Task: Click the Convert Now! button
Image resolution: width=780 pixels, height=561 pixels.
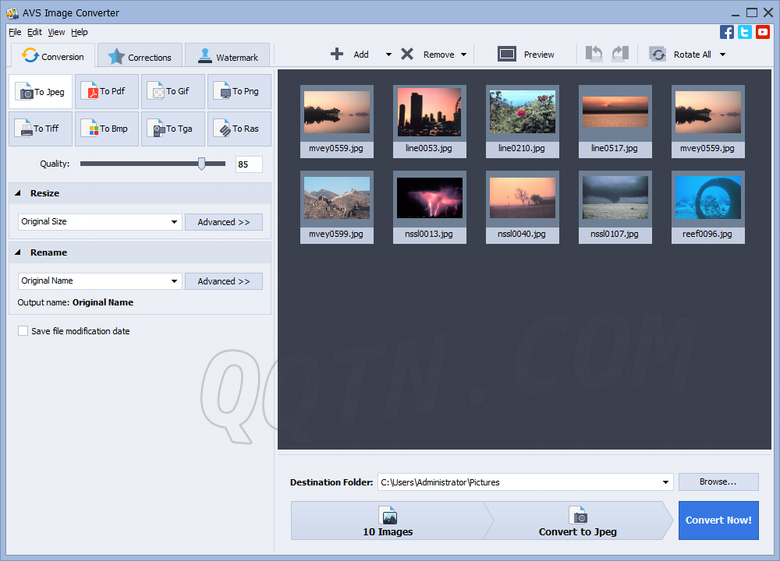Action: point(718,521)
